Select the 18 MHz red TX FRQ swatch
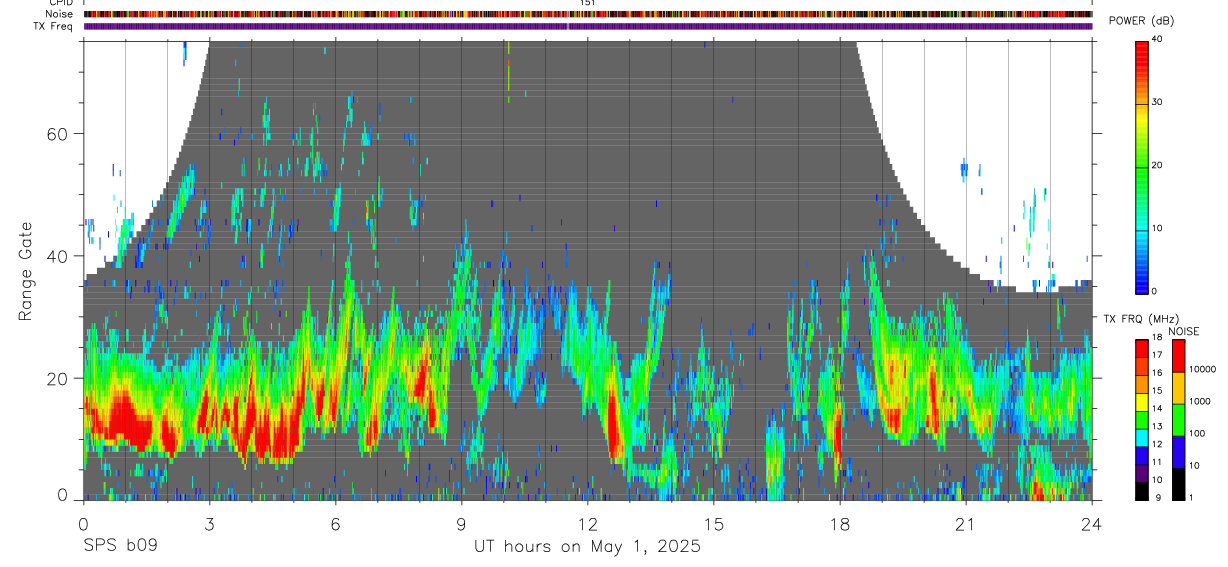The height and width of the screenshot is (567, 1228). (1142, 346)
